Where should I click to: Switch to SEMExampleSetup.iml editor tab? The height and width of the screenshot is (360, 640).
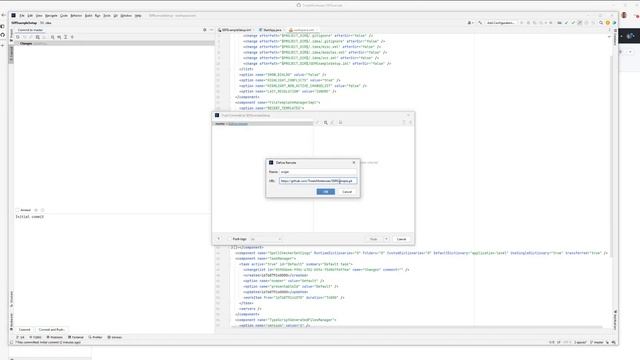pyautogui.click(x=236, y=30)
